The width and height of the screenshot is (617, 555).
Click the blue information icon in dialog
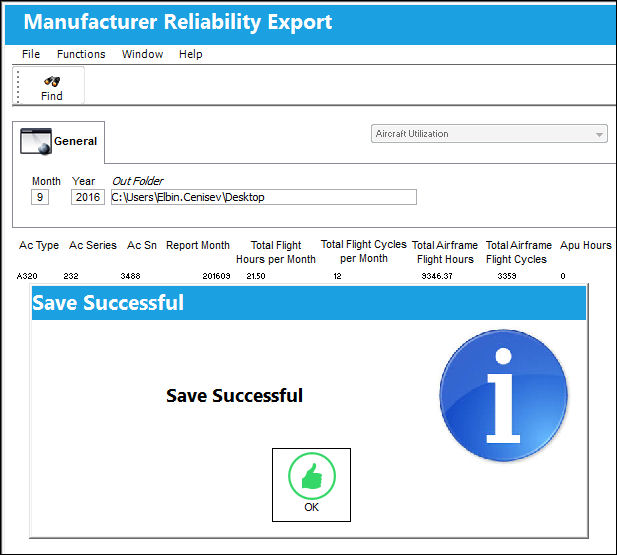pyautogui.click(x=503, y=396)
